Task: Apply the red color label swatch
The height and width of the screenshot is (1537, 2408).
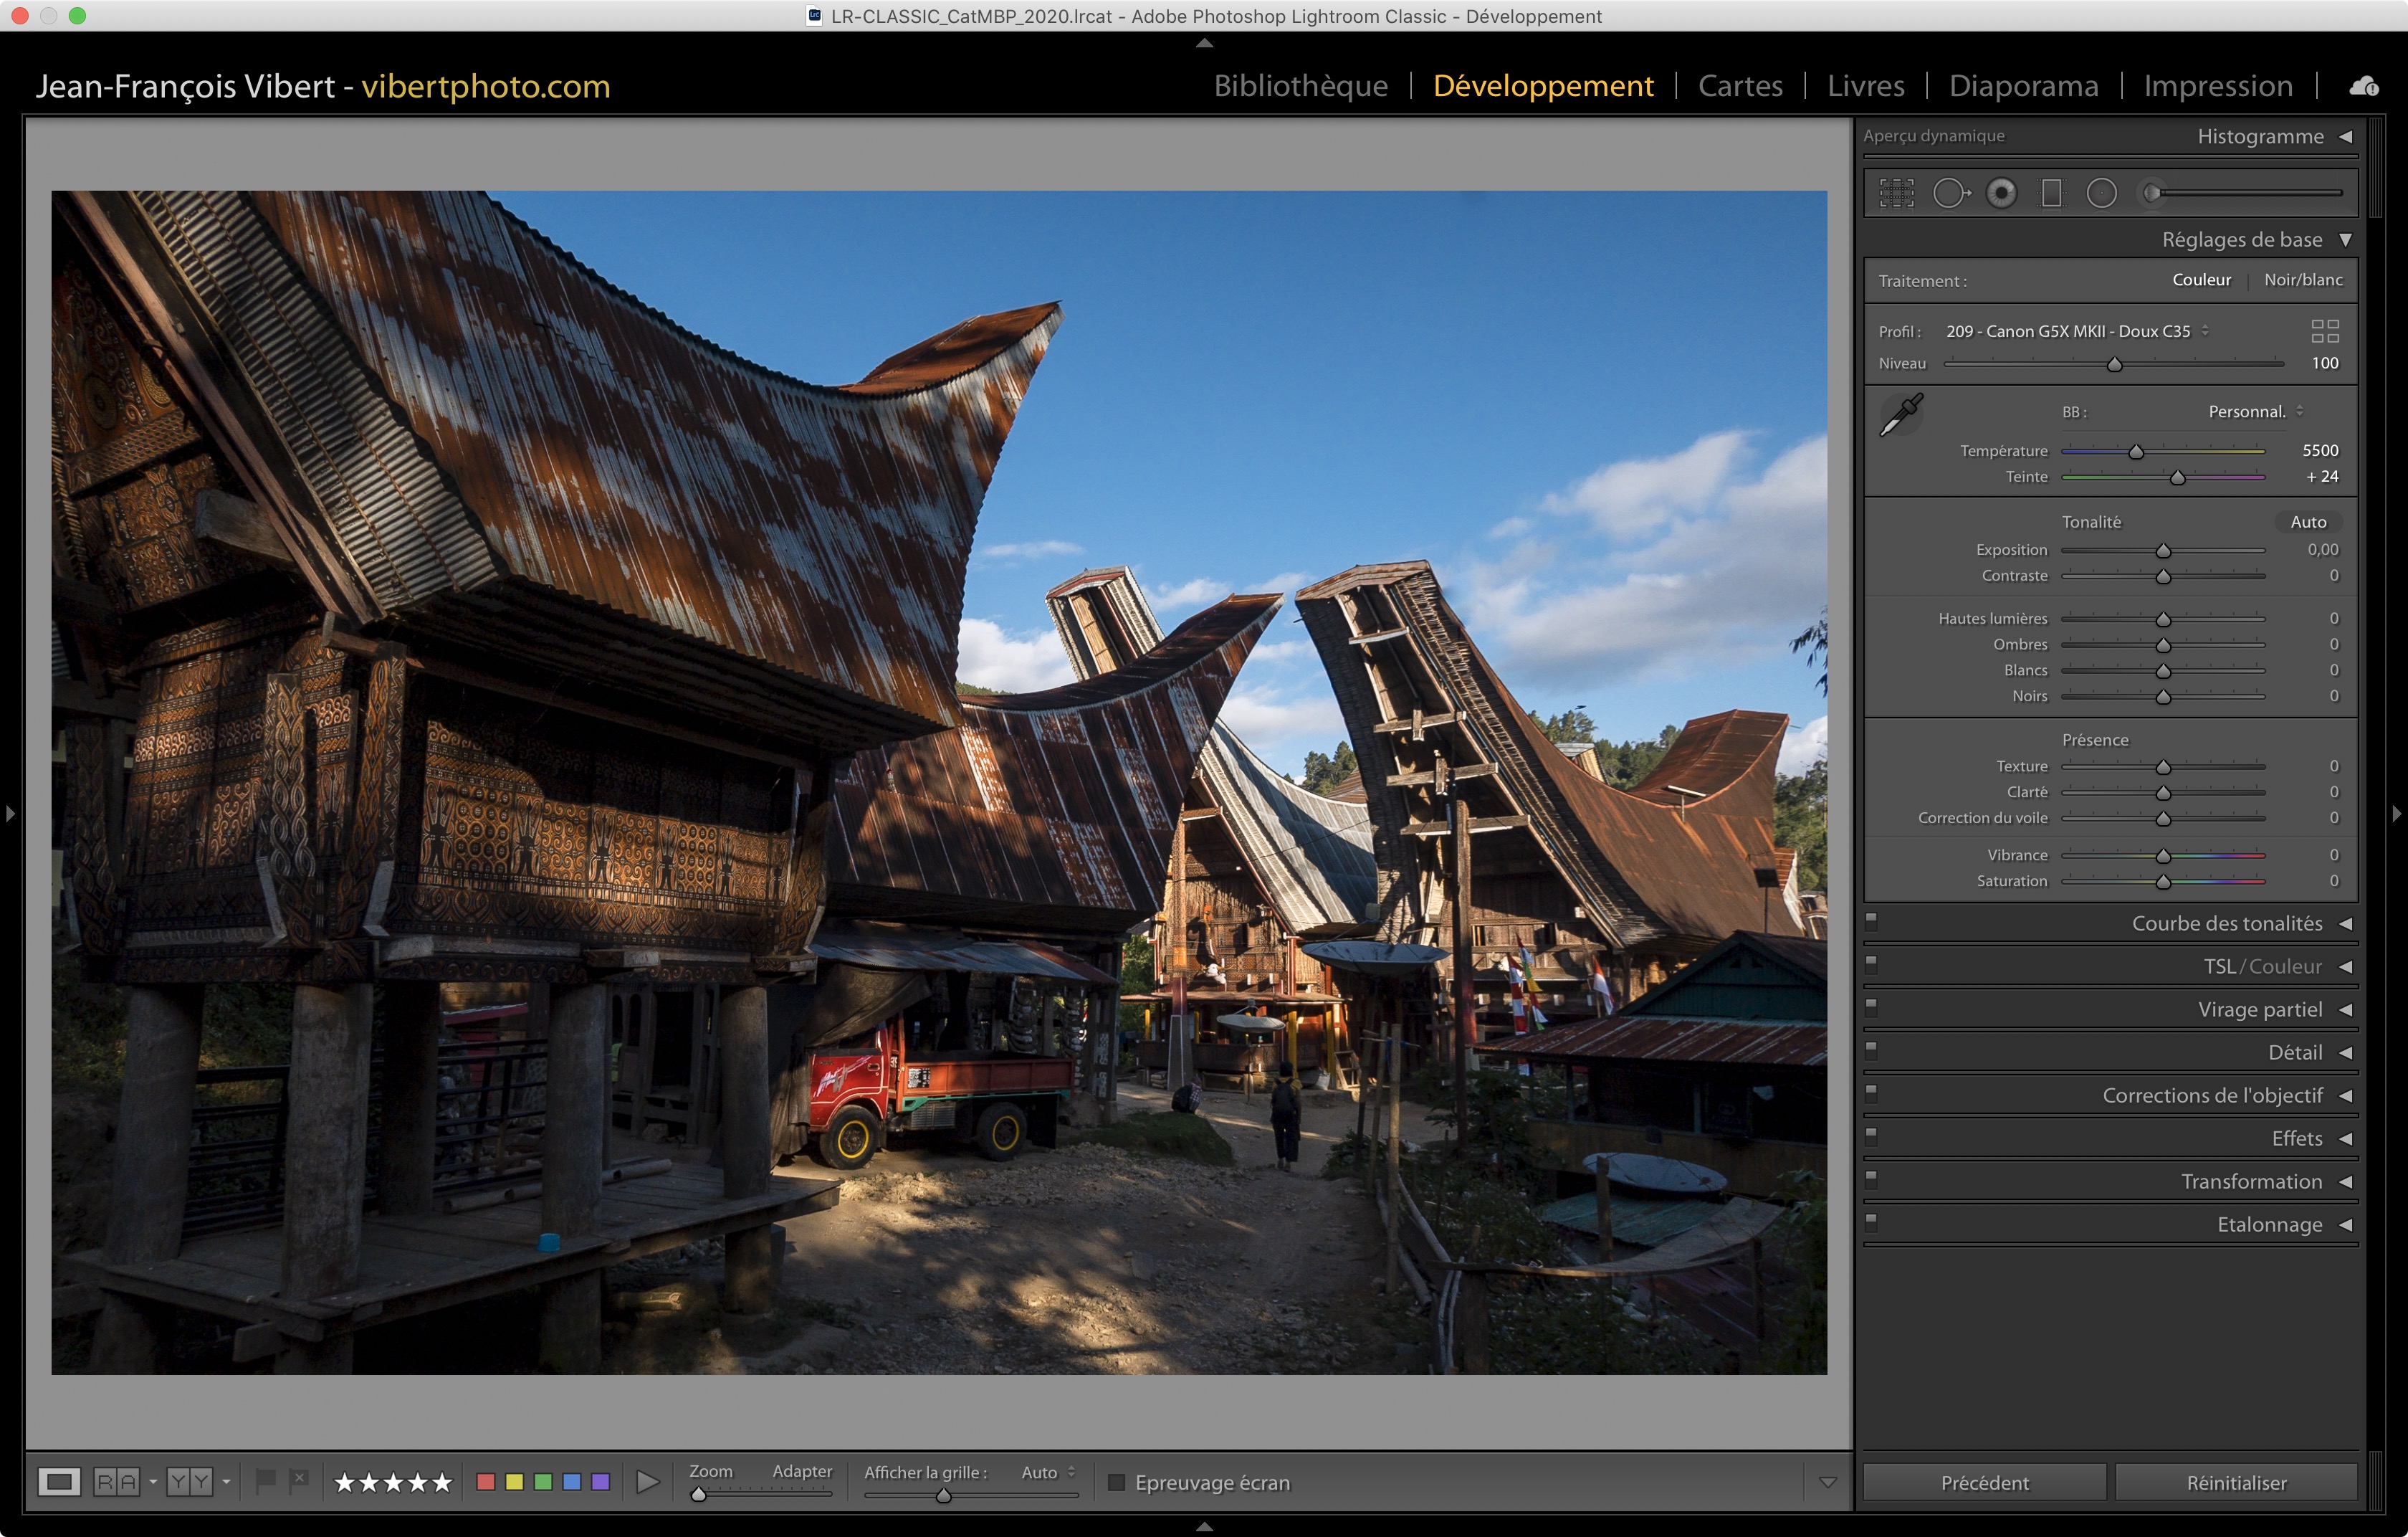Action: pos(486,1482)
